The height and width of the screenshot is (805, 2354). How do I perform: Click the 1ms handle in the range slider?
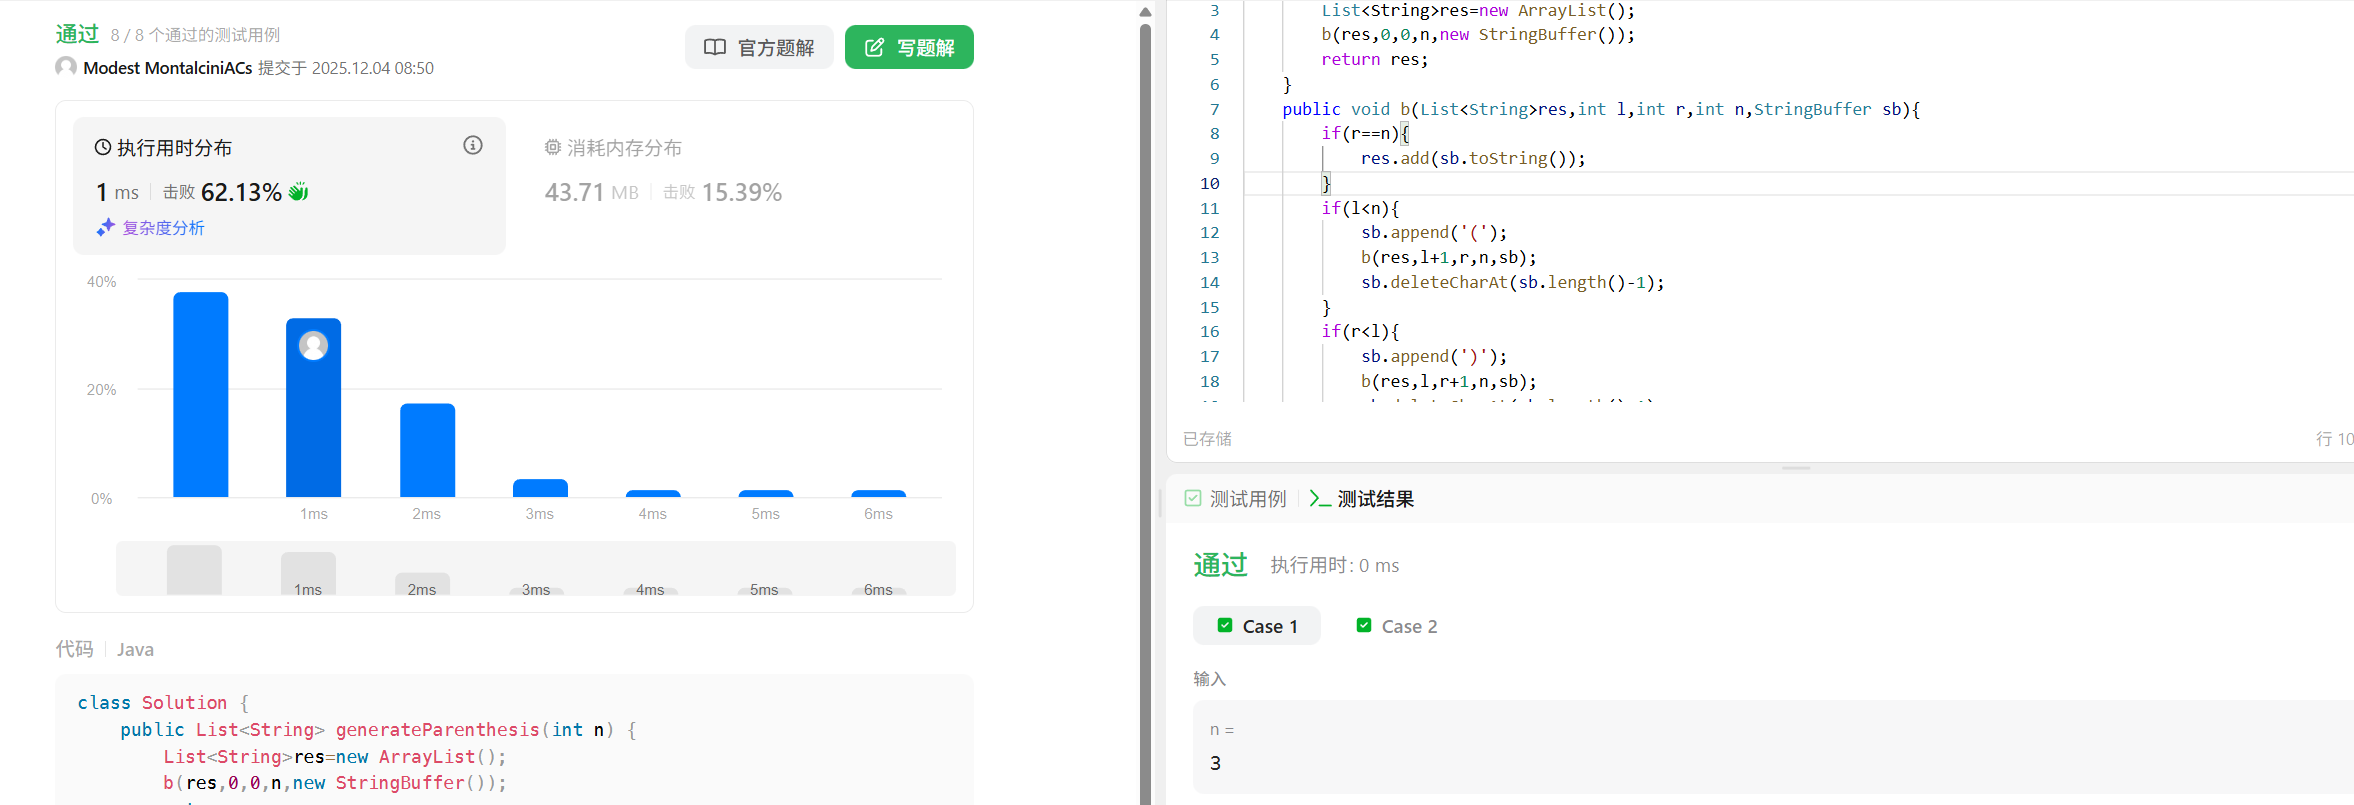[308, 574]
